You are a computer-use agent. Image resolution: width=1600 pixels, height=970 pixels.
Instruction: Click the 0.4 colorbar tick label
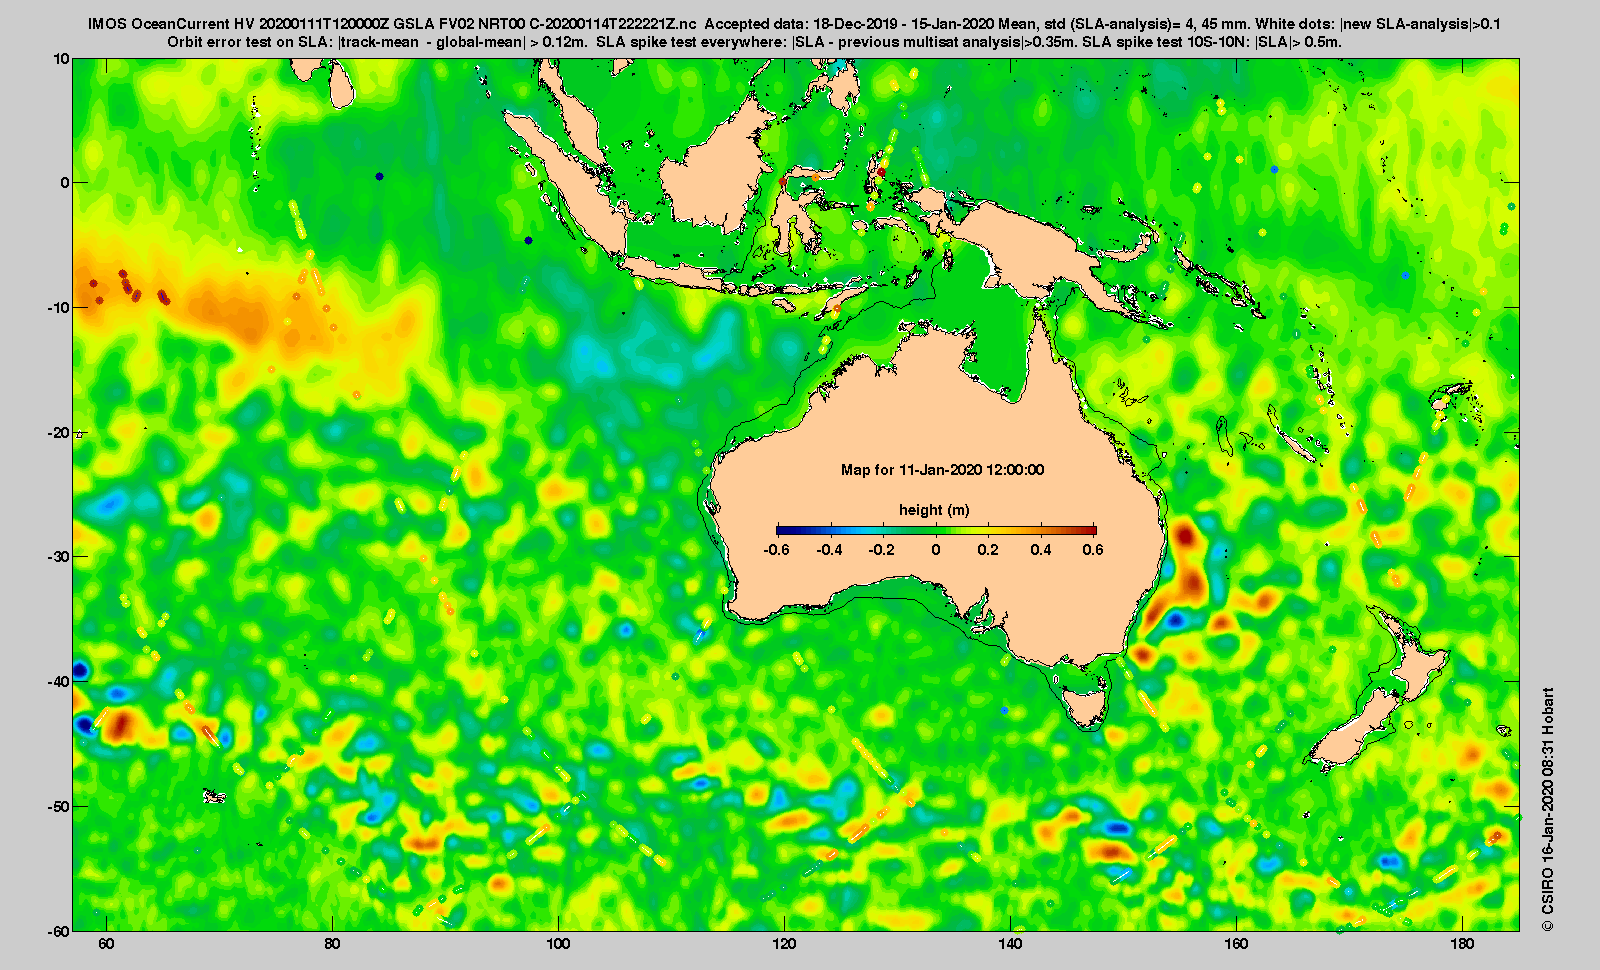(1041, 550)
